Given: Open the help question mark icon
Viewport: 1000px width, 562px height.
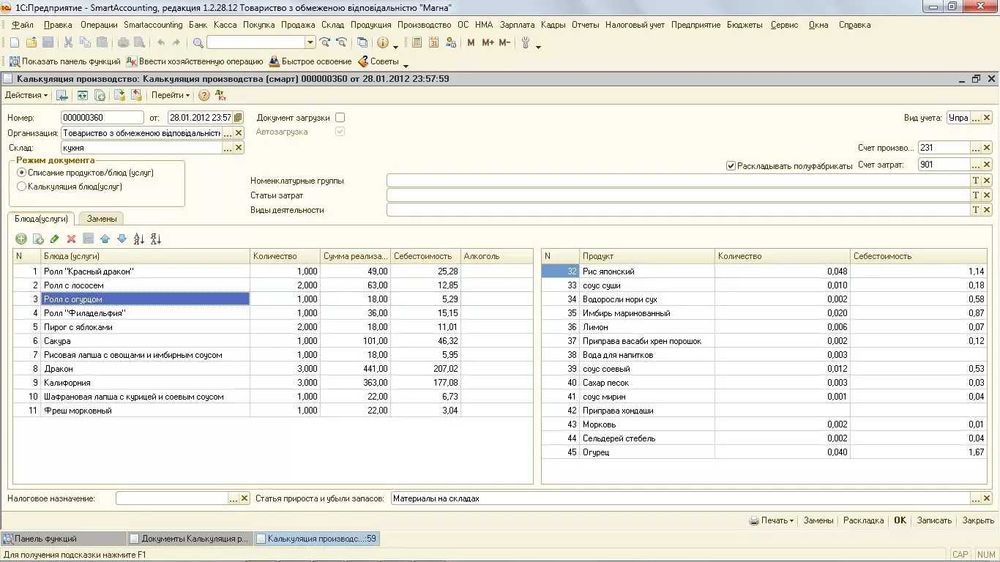Looking at the screenshot, I should [204, 95].
